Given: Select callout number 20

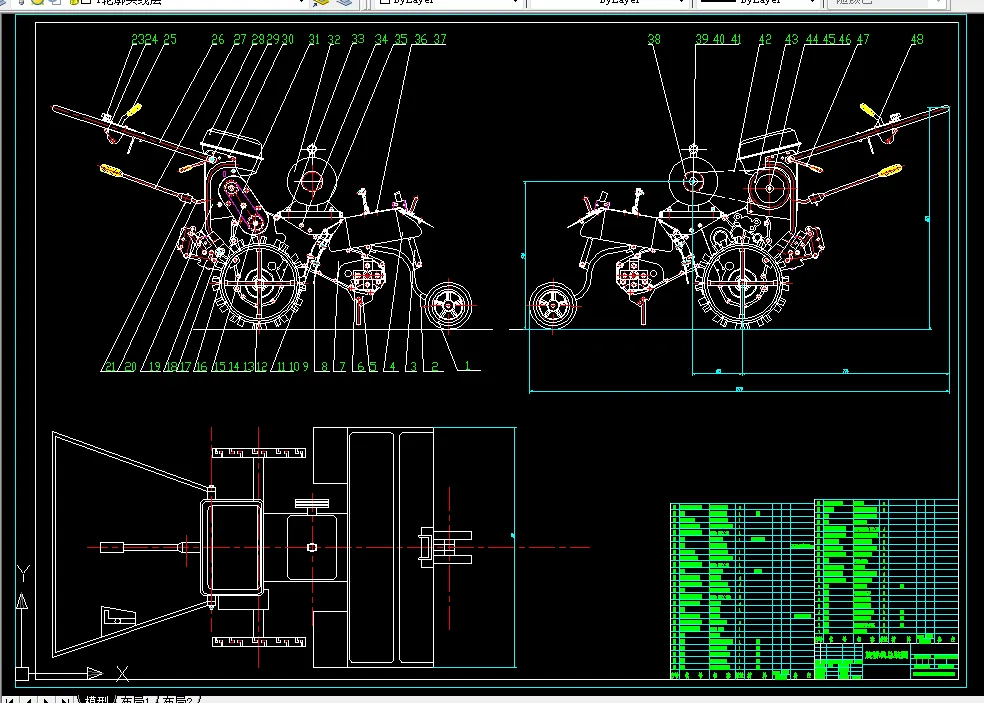Looking at the screenshot, I should (x=130, y=367).
